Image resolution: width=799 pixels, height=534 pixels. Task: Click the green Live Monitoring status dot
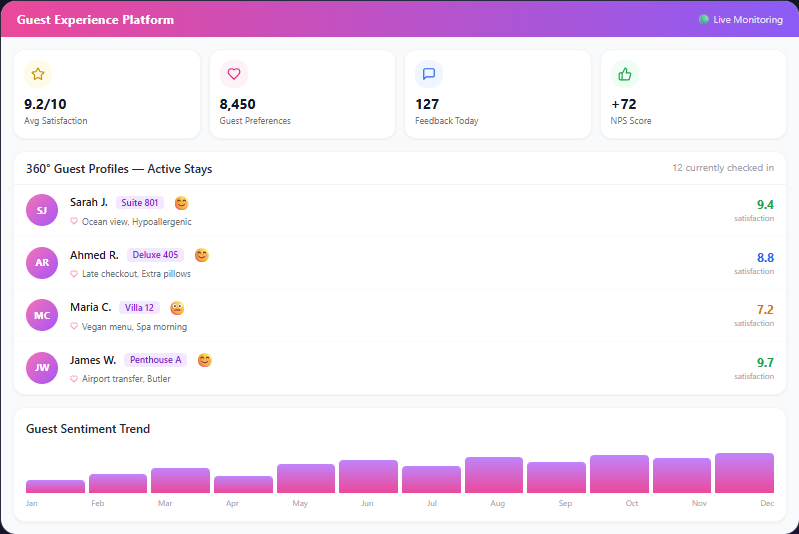704,19
